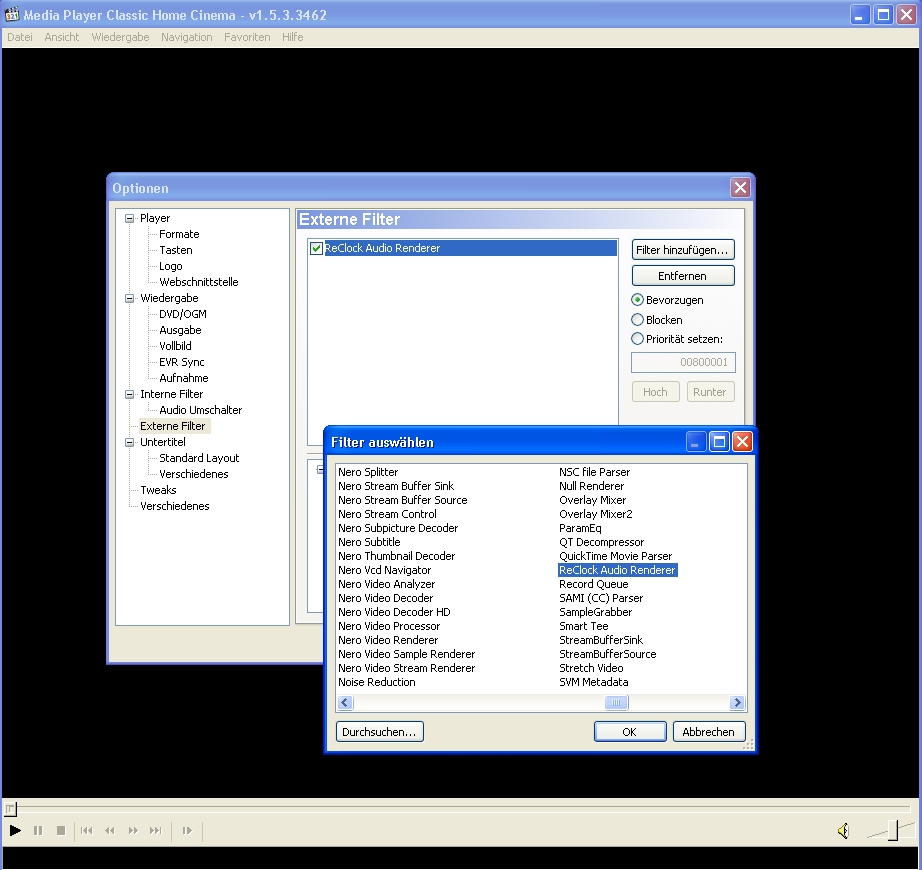
Task: Select Tweaks in the options tree
Action: 158,490
